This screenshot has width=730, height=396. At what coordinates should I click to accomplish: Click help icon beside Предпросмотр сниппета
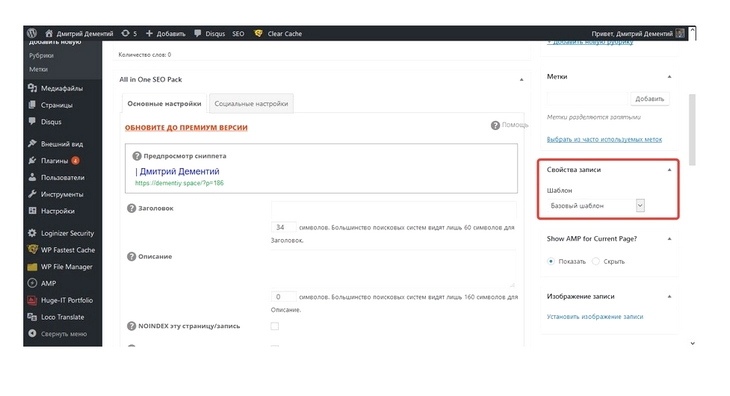pos(136,156)
